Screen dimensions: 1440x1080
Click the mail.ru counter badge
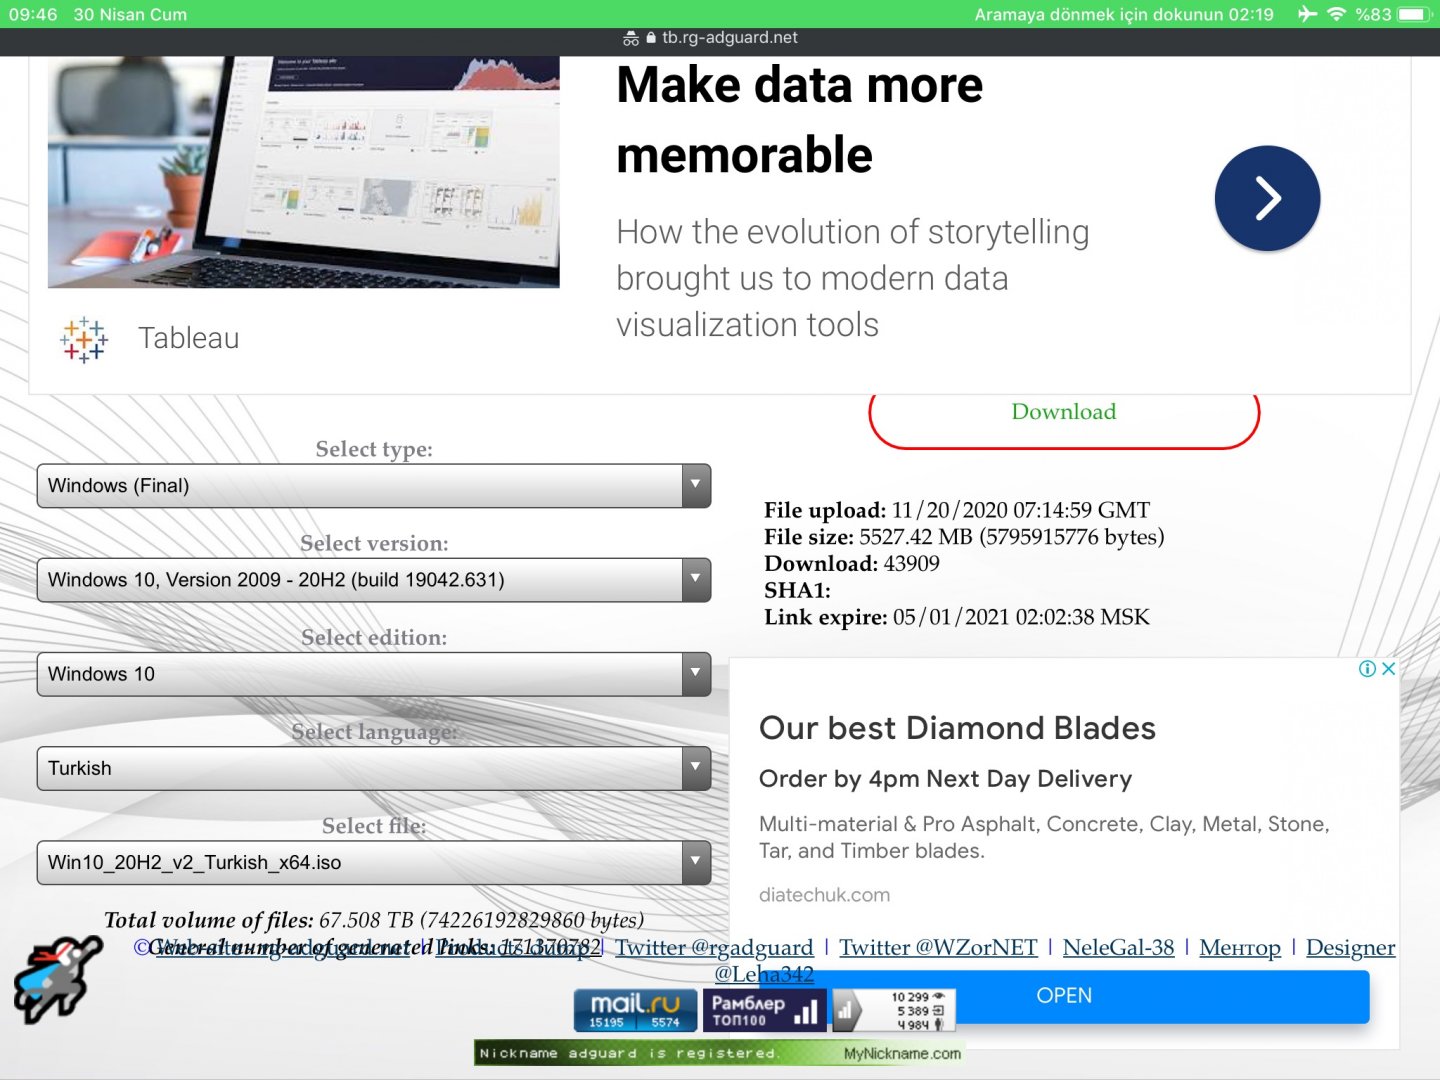pos(635,1010)
